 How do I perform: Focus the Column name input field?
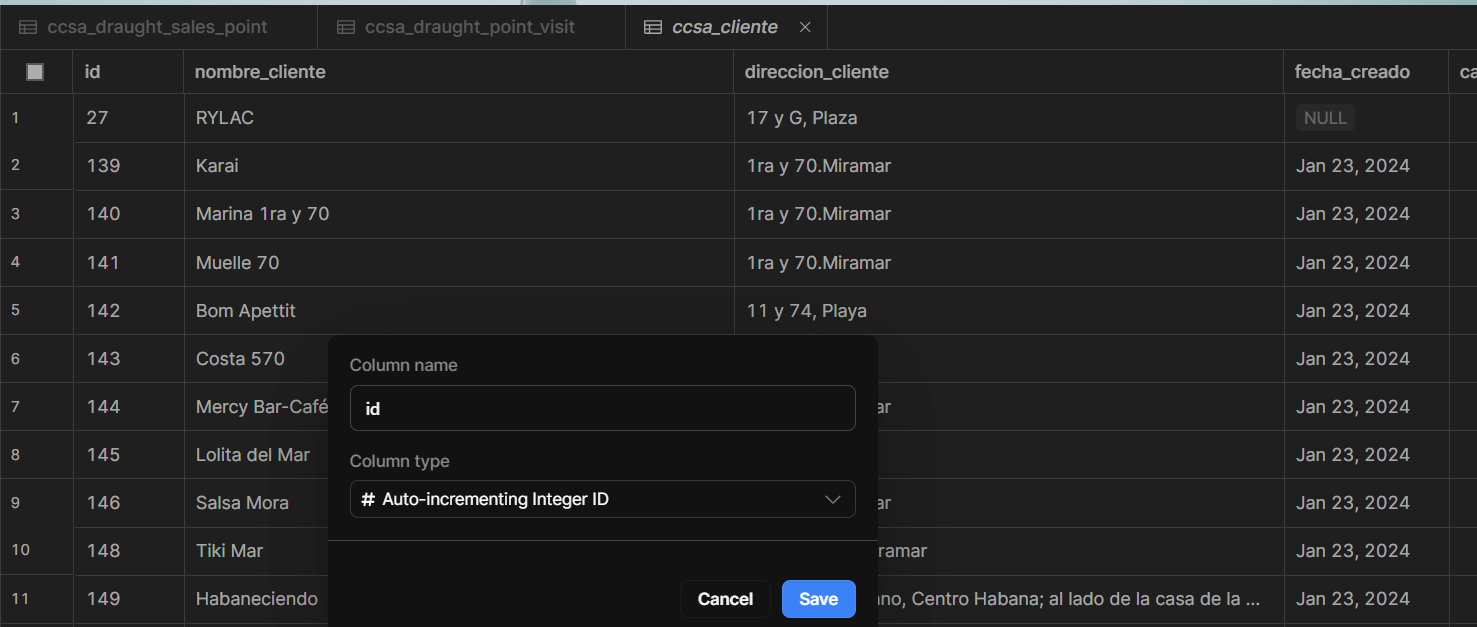click(x=602, y=408)
